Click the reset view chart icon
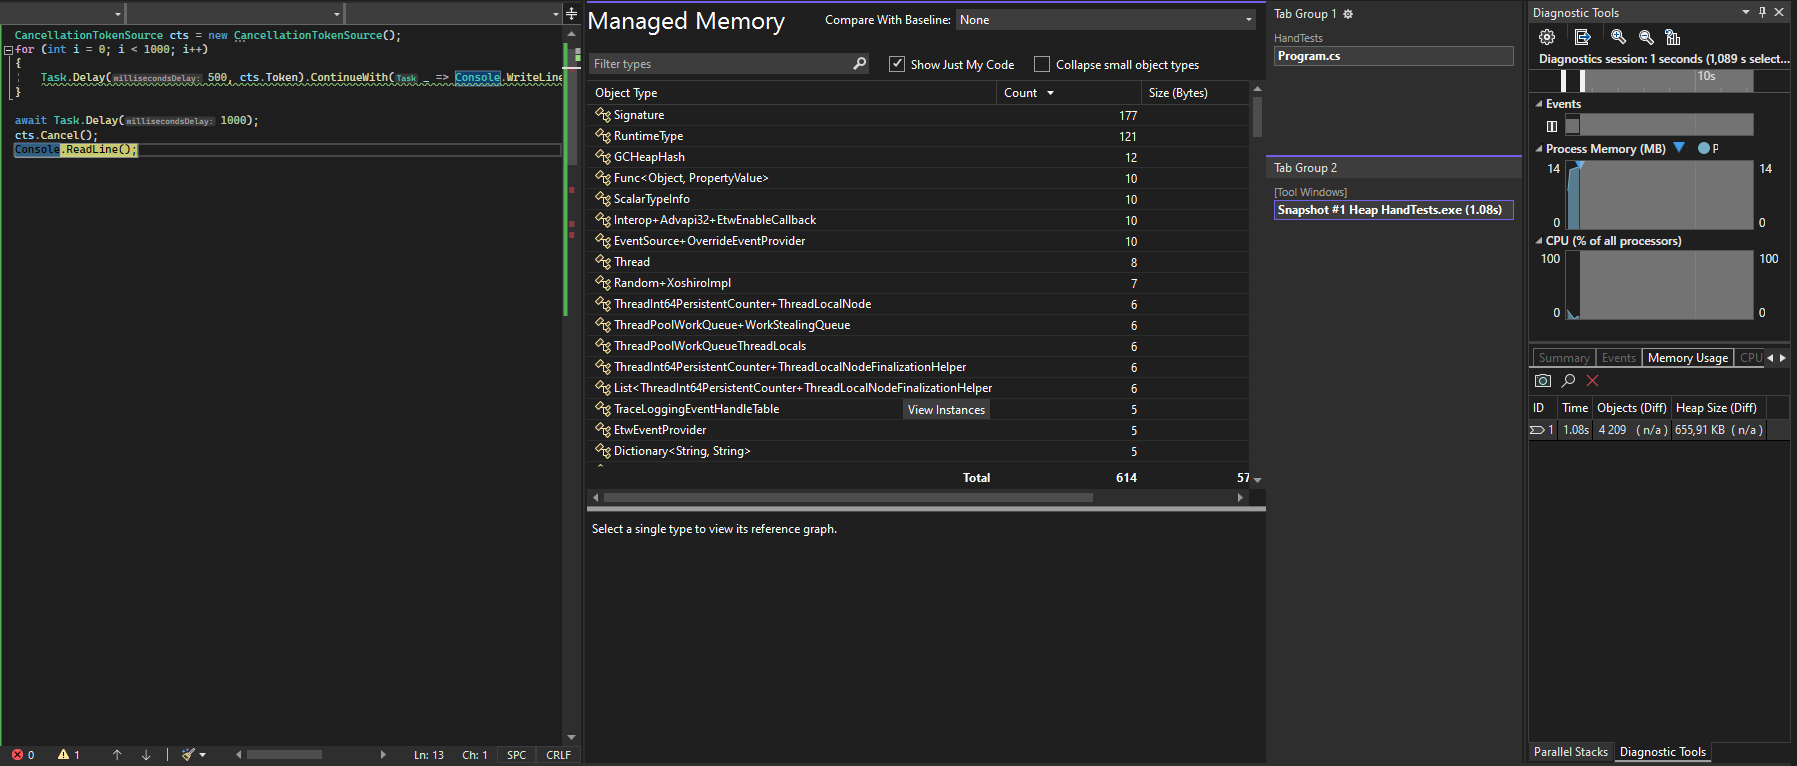The image size is (1797, 766). pyautogui.click(x=1673, y=37)
